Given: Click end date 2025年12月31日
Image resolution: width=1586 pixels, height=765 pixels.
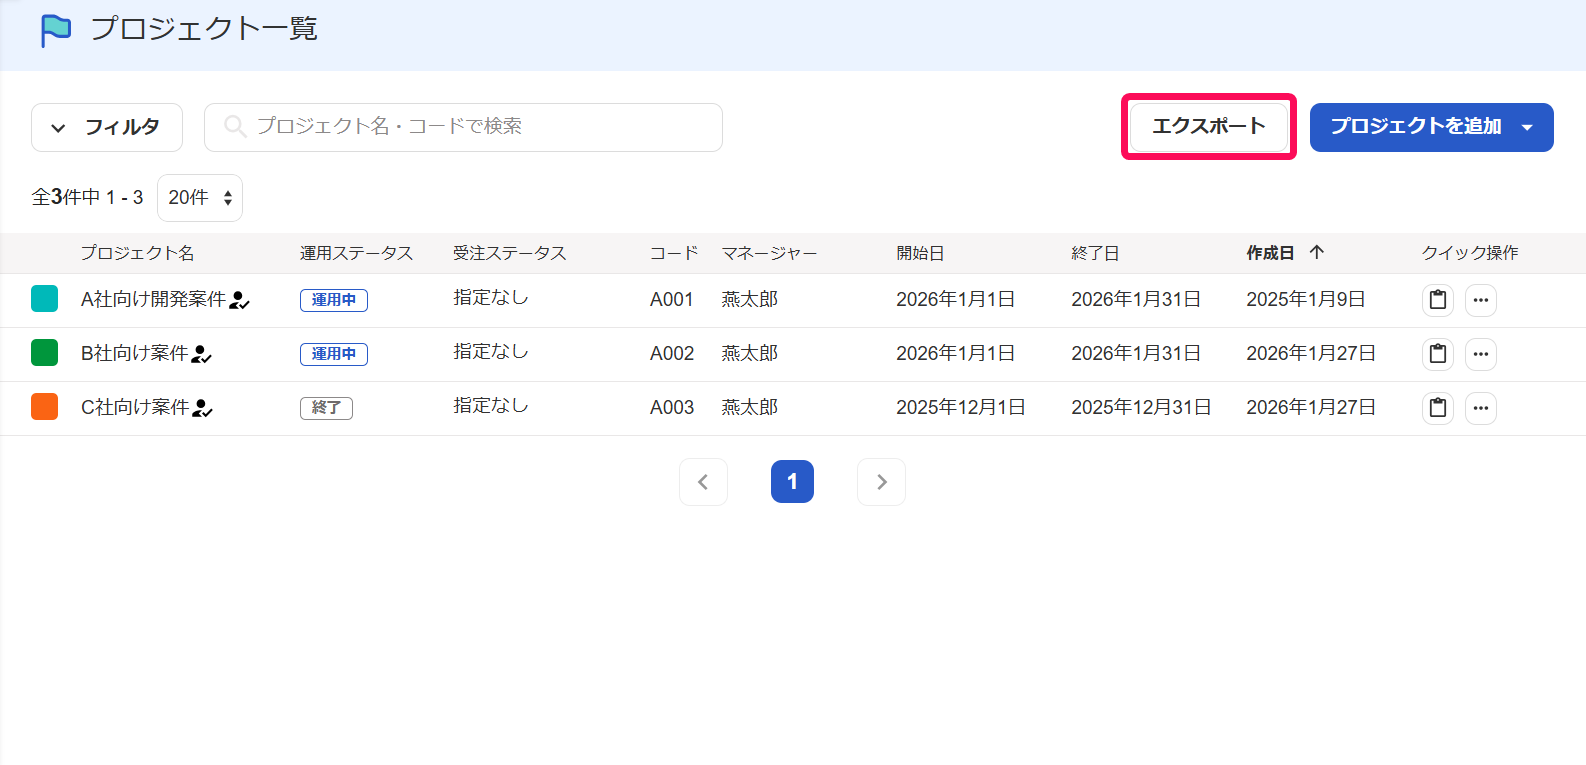Looking at the screenshot, I should pos(1141,408).
